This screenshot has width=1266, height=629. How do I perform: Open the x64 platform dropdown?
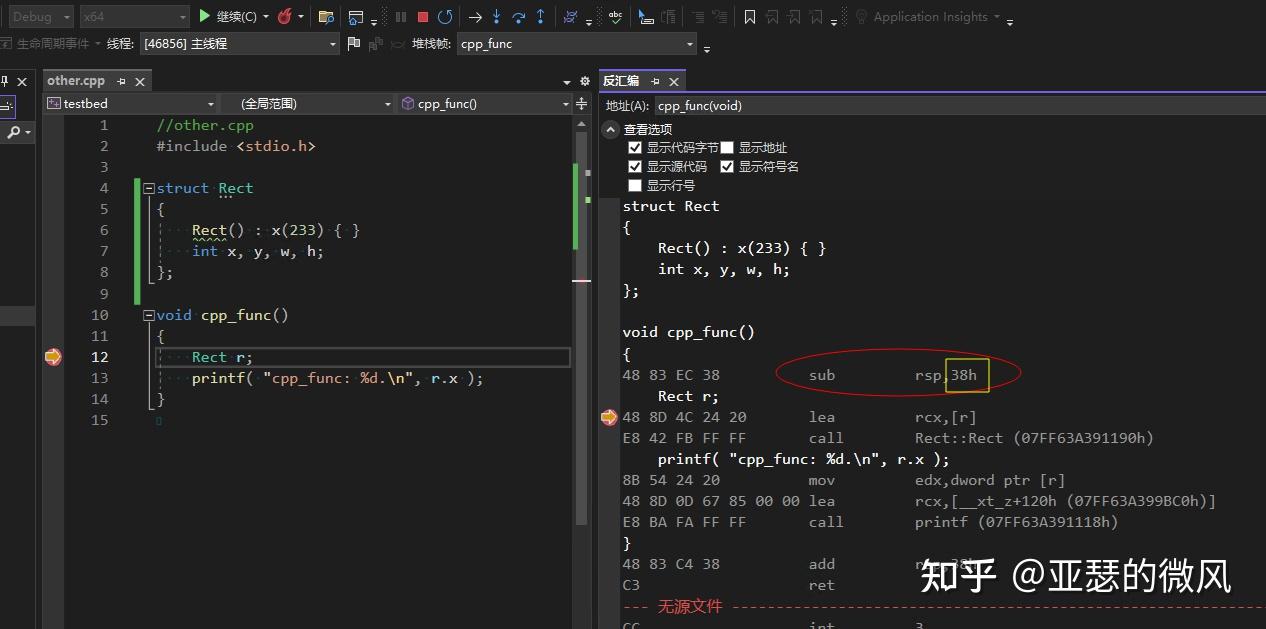183,16
